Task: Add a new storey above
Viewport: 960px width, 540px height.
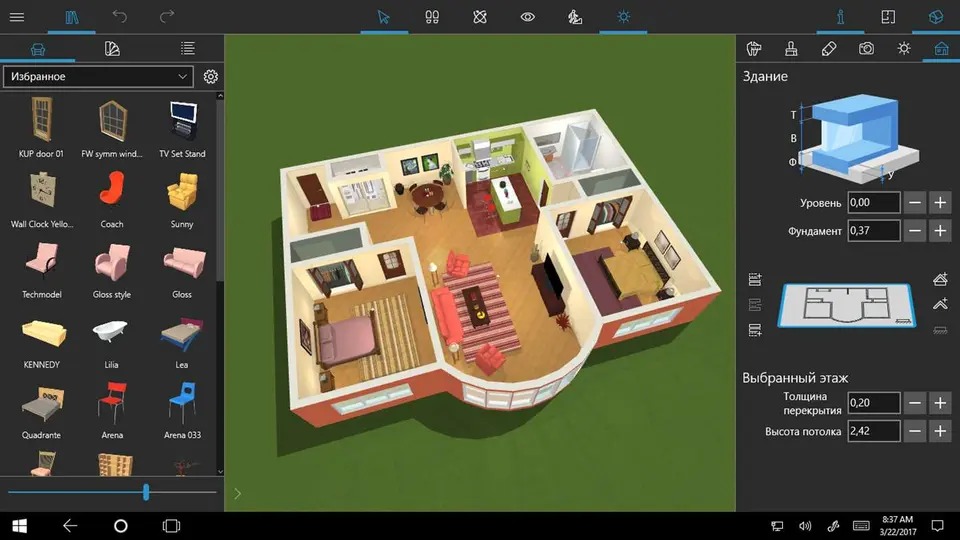Action: 755,280
